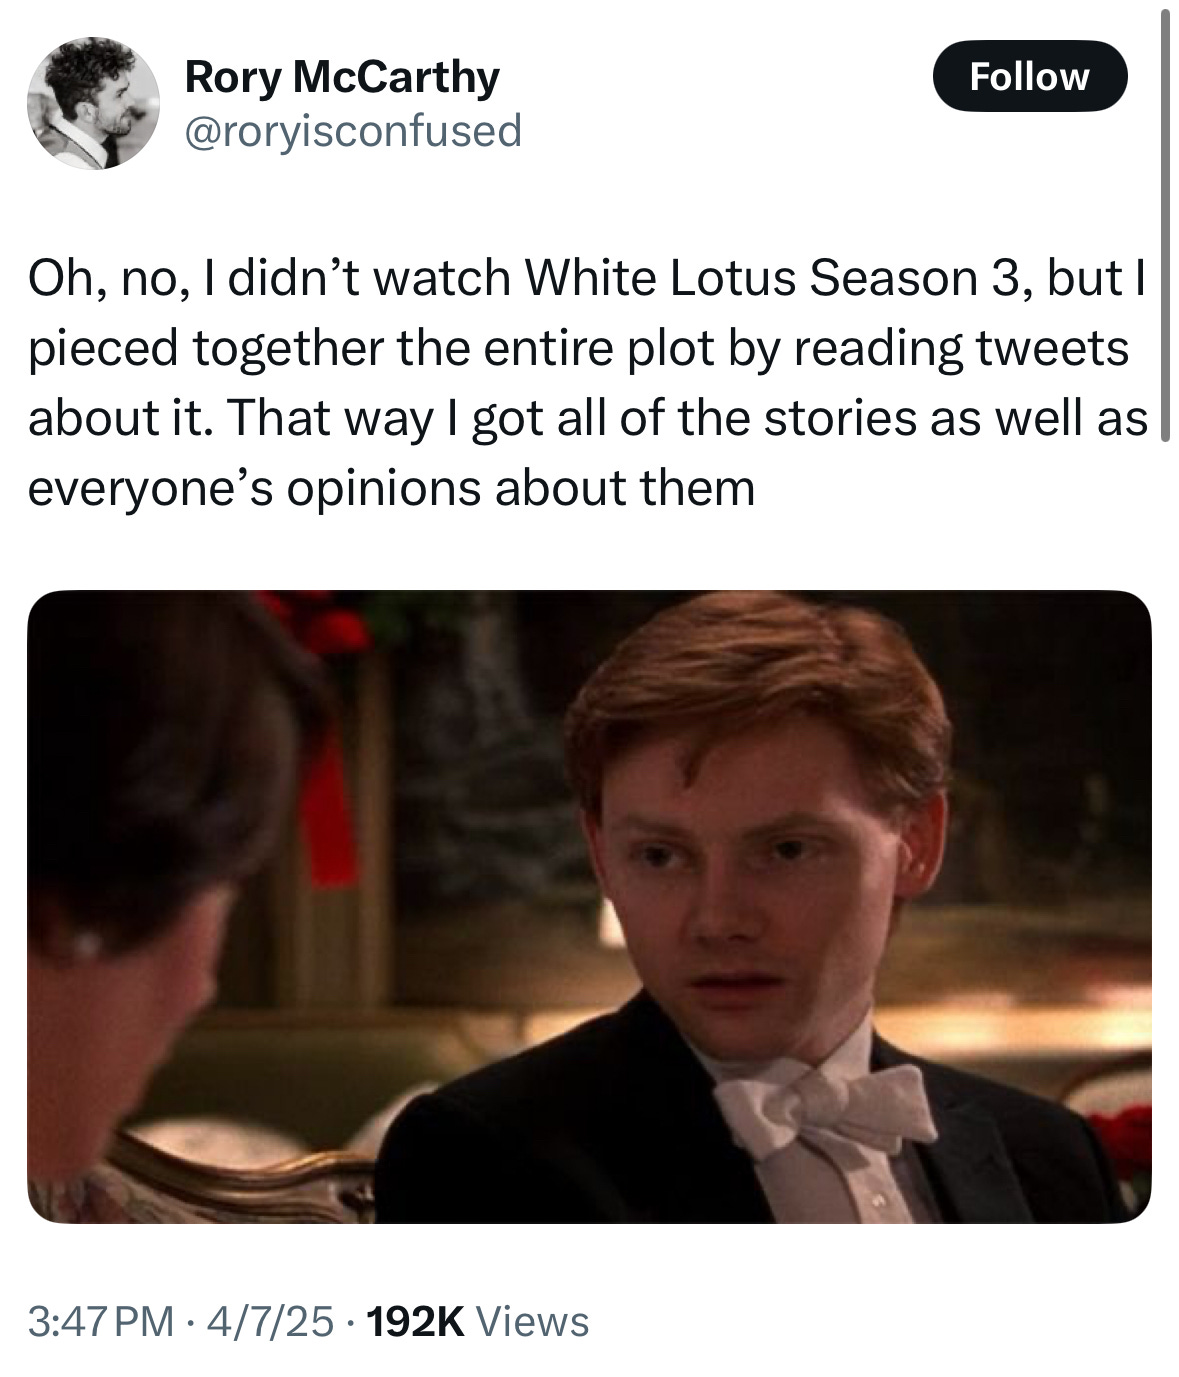1179x1377 pixels.
Task: Open the @roryisconfused handle link
Action: point(353,130)
